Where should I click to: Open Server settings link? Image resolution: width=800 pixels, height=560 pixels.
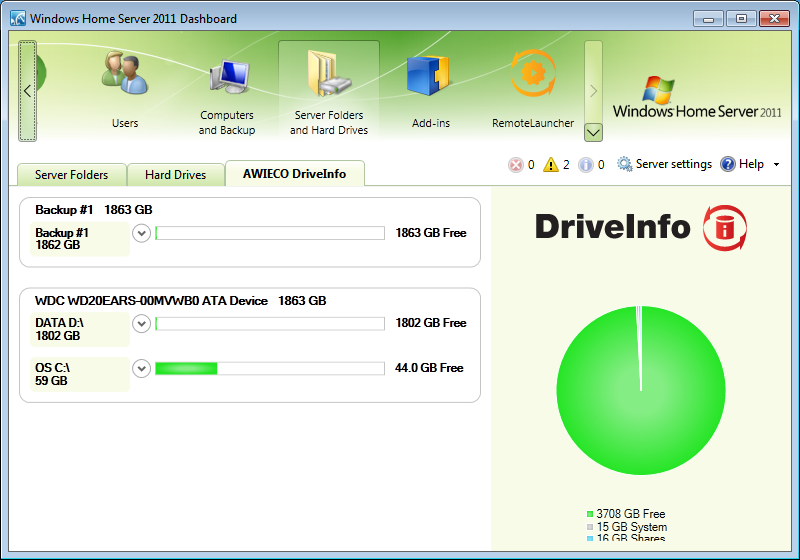click(673, 164)
